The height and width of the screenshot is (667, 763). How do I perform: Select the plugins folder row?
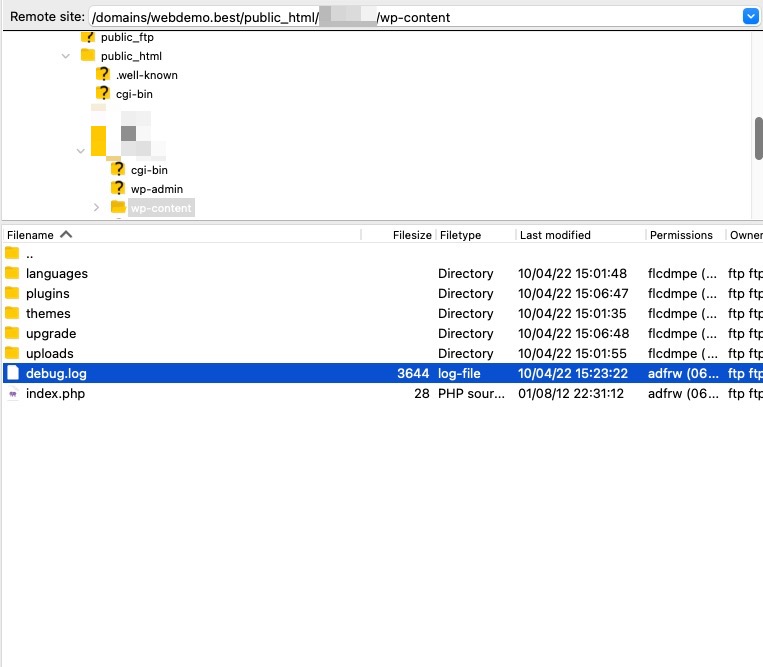click(383, 293)
